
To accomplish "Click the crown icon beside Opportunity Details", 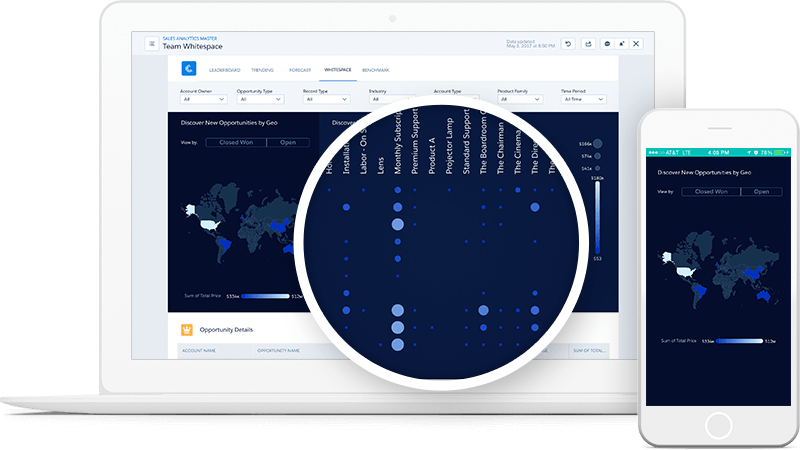I will coord(186,329).
